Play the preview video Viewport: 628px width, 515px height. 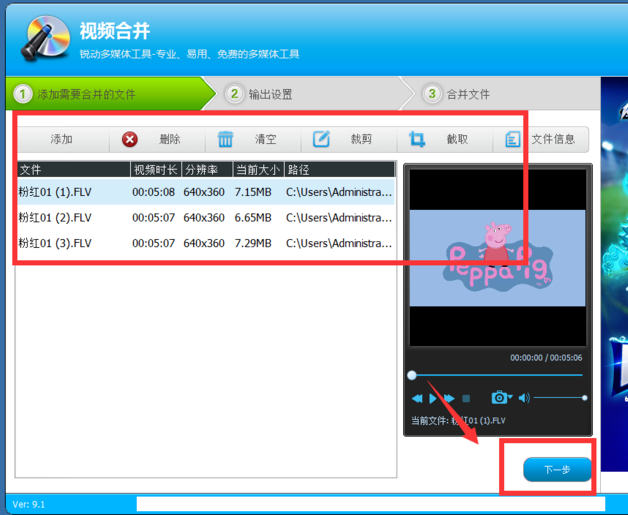point(433,398)
